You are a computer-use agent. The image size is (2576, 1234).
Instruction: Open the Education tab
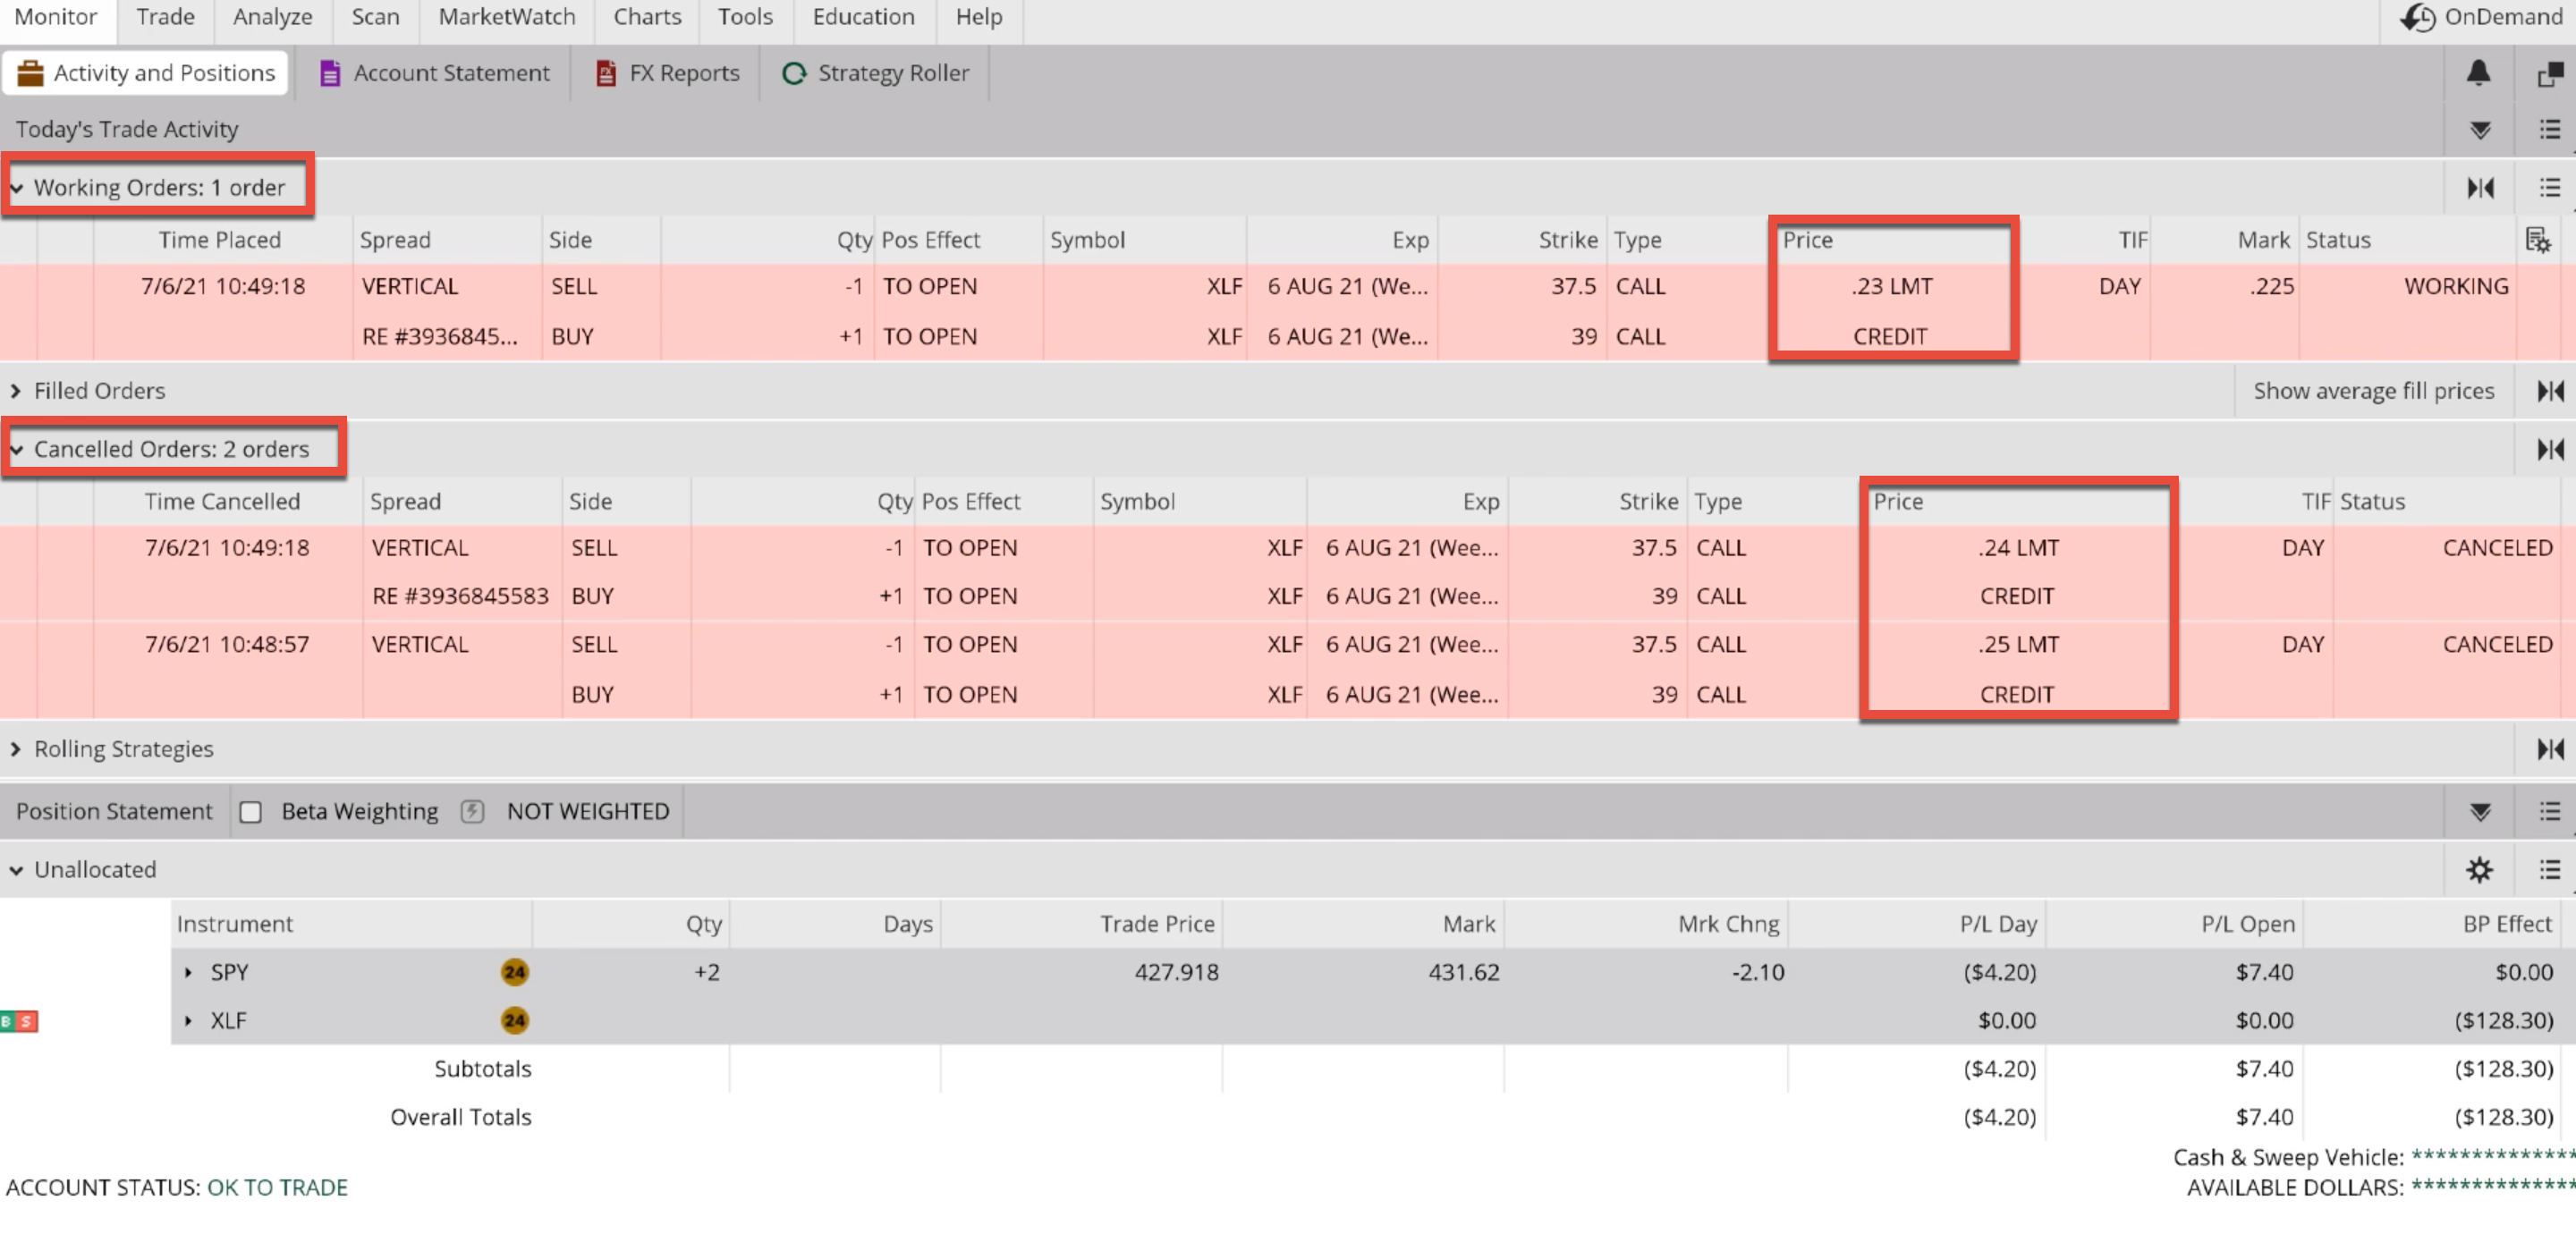coord(864,17)
